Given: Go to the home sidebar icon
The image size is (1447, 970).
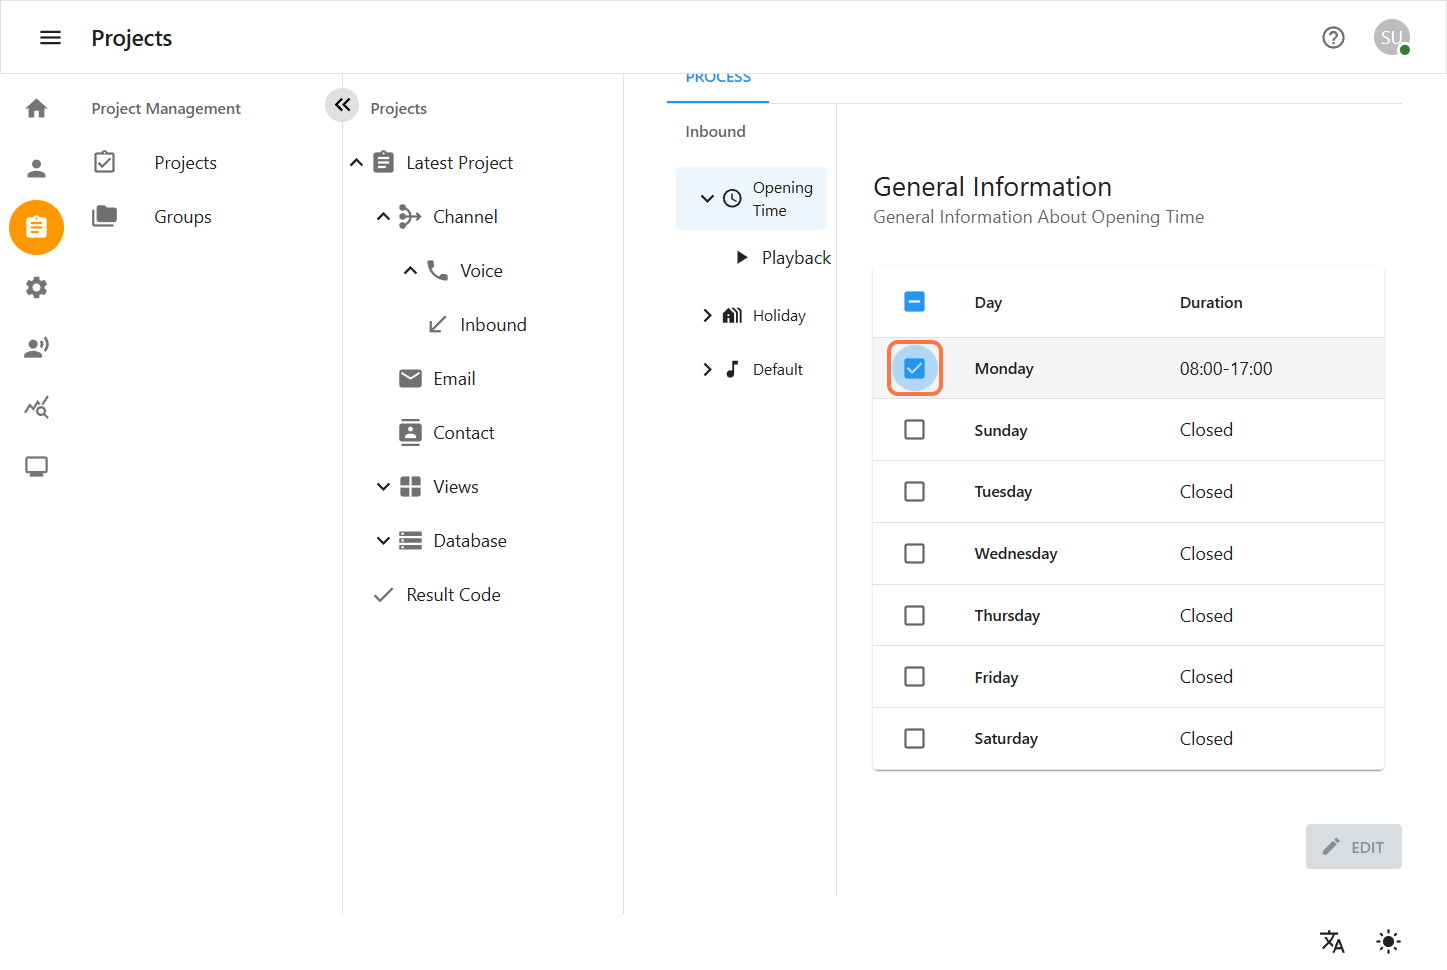Looking at the screenshot, I should pyautogui.click(x=36, y=108).
